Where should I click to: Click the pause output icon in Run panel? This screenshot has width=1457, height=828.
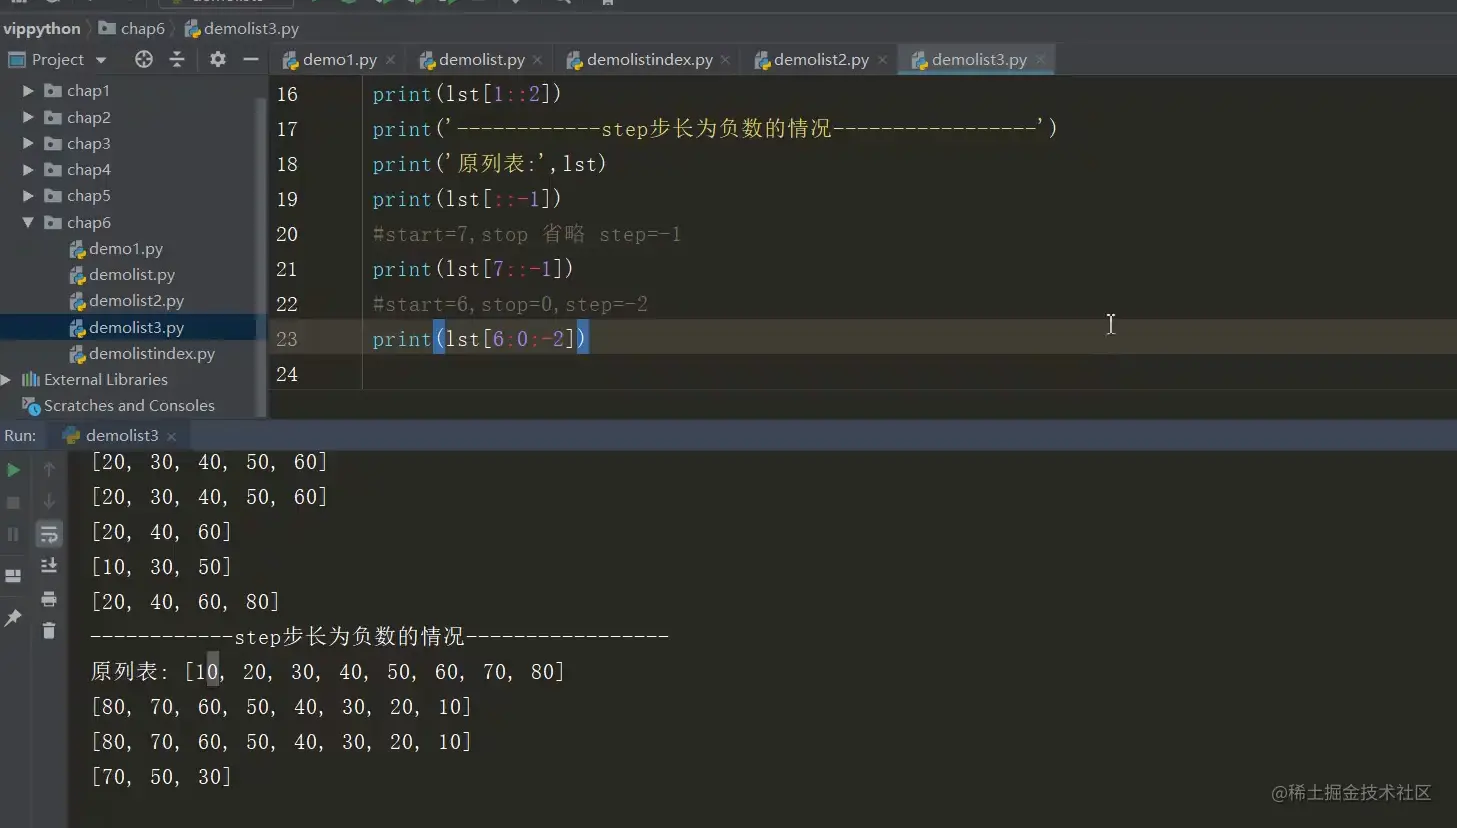click(13, 534)
